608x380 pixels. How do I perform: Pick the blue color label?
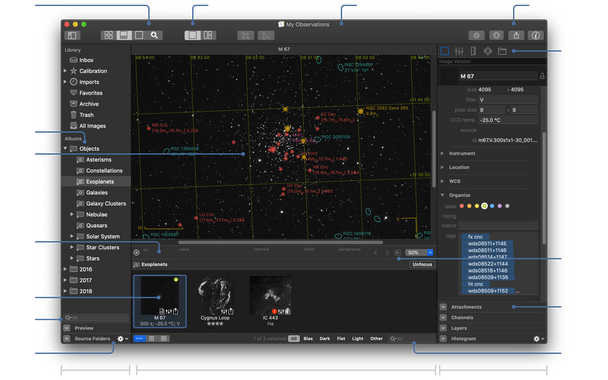[492, 206]
